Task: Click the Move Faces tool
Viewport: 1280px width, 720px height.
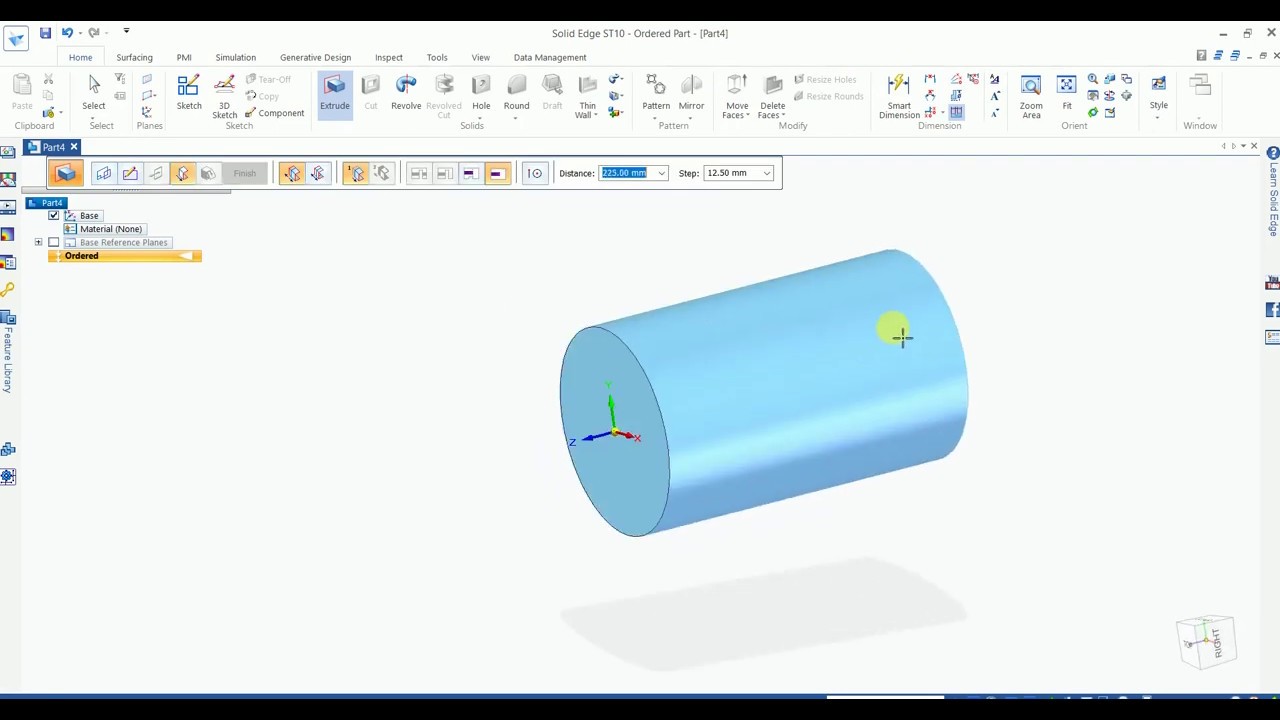Action: pyautogui.click(x=737, y=96)
